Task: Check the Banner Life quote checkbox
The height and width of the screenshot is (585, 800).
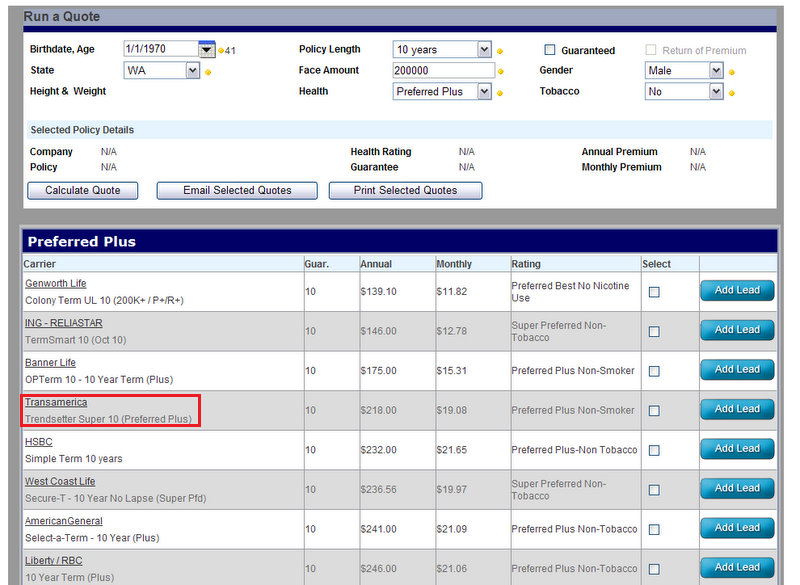Action: coord(654,371)
